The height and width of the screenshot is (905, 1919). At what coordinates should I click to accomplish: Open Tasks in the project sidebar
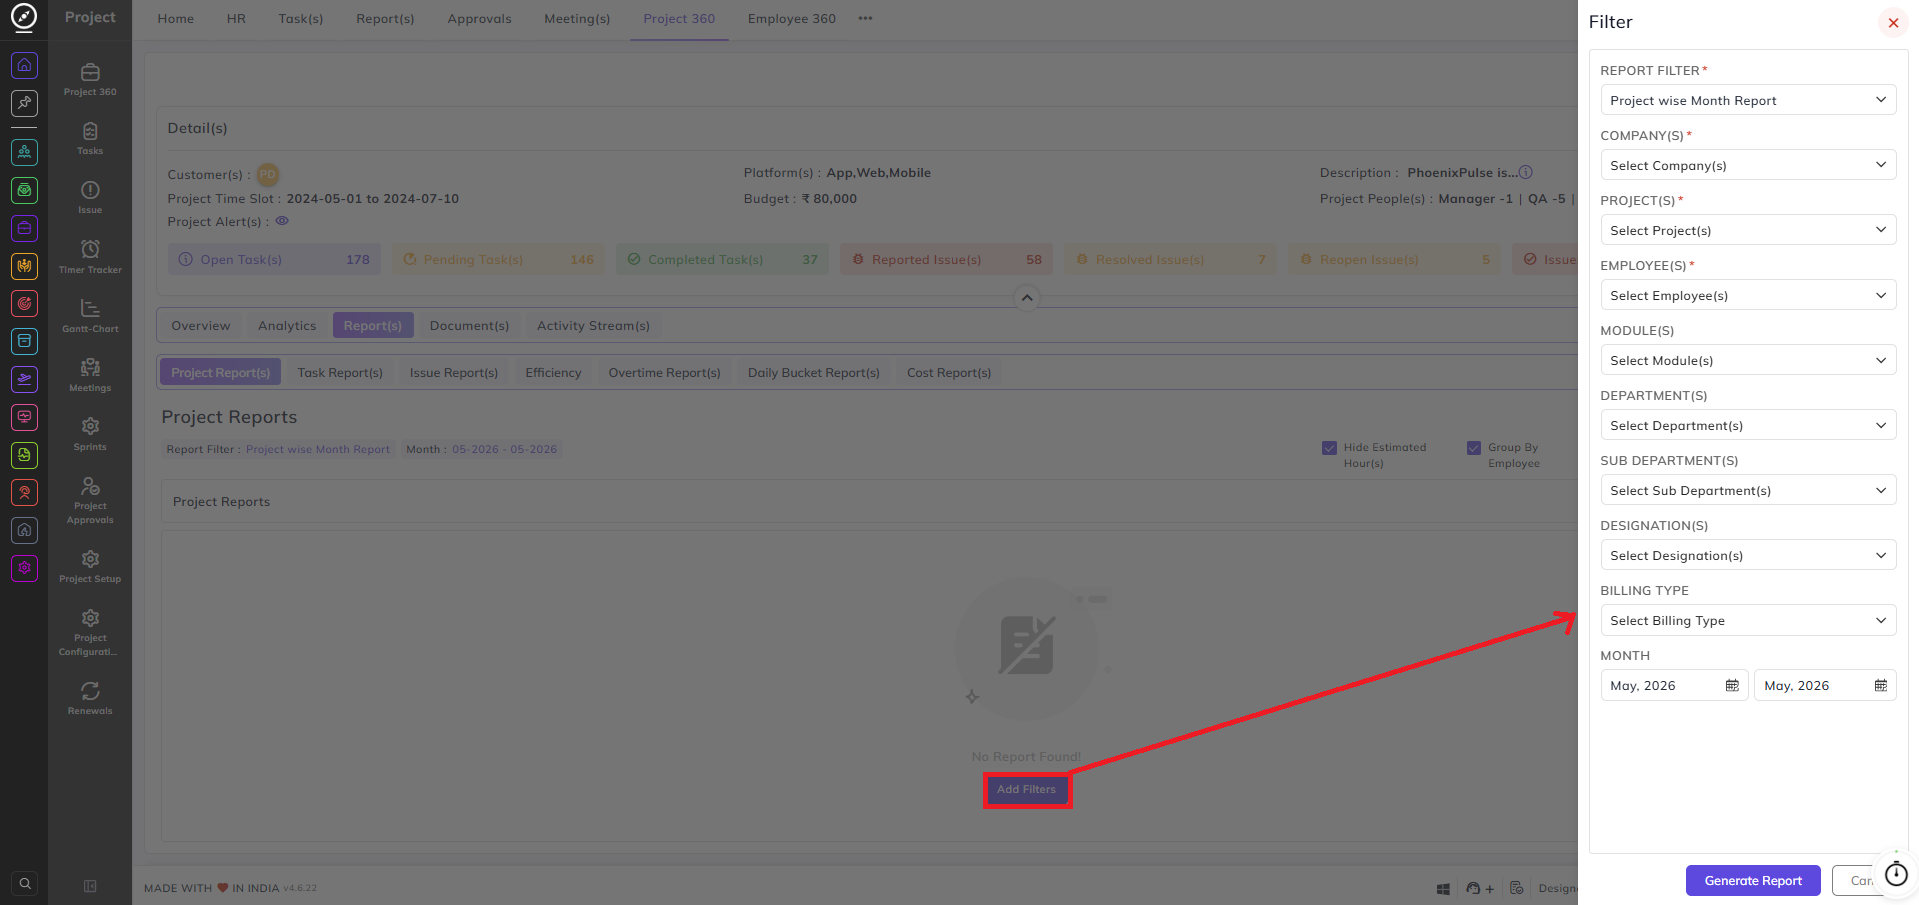click(x=90, y=139)
